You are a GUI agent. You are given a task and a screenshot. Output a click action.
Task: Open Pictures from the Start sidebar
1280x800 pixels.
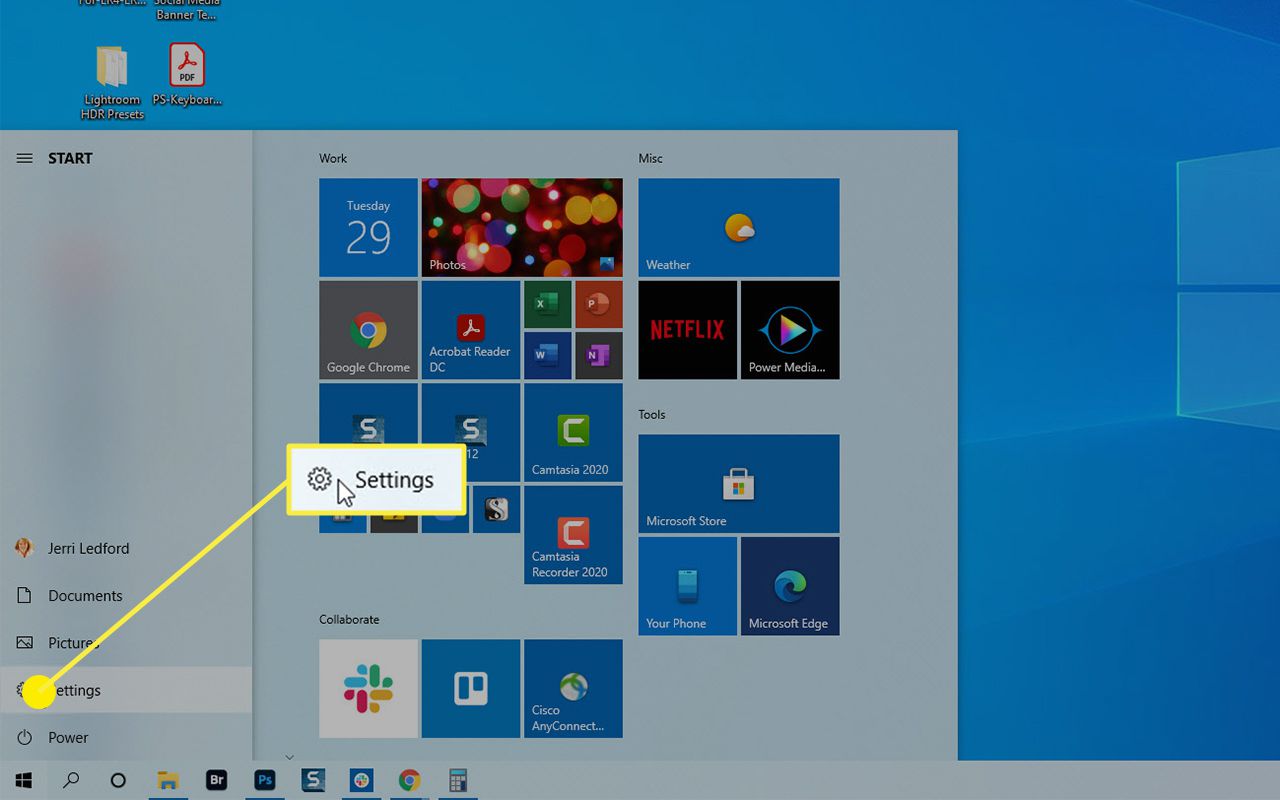126,643
